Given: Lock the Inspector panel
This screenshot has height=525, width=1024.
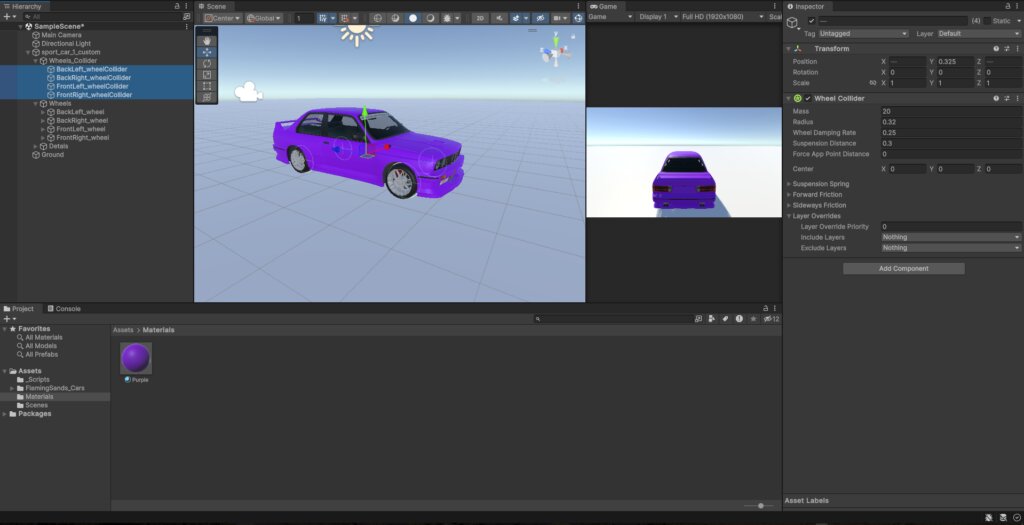Looking at the screenshot, I should point(1007,6).
